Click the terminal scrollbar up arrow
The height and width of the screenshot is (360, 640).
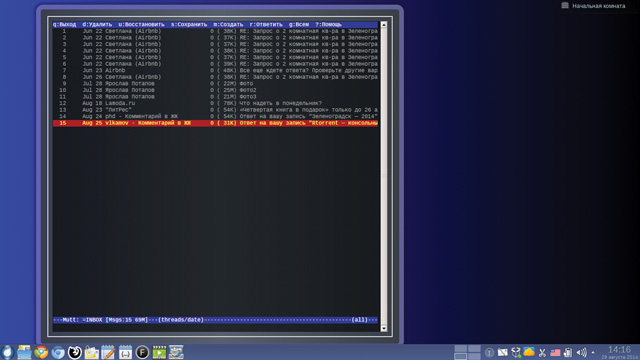pyautogui.click(x=384, y=24)
